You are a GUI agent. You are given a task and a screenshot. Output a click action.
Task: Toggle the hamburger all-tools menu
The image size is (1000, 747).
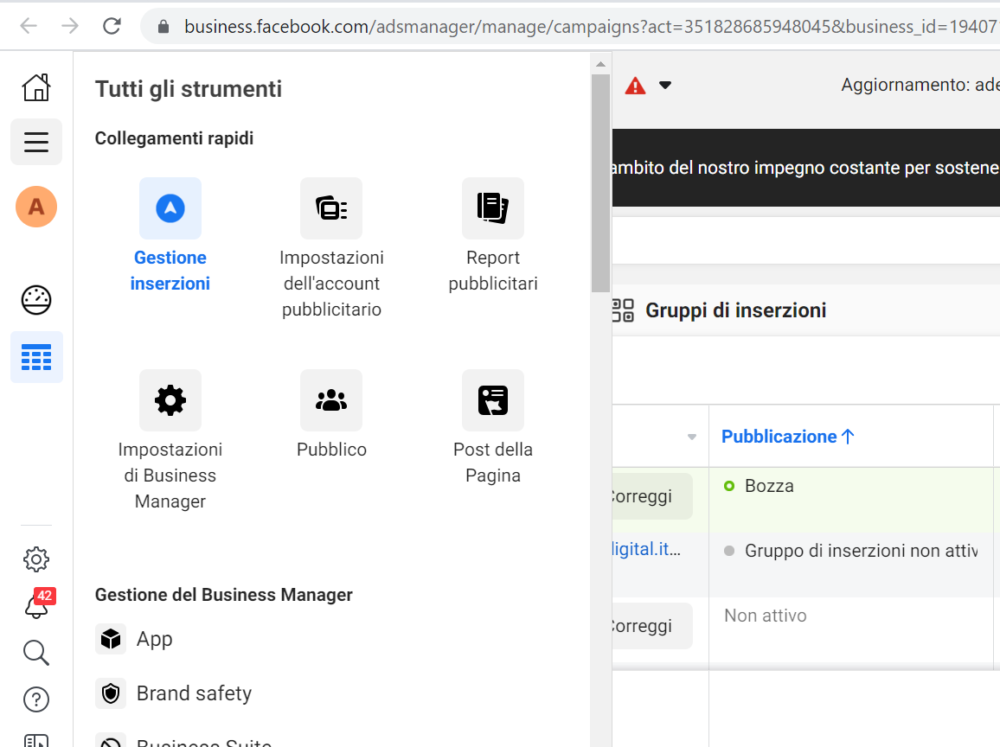36,142
